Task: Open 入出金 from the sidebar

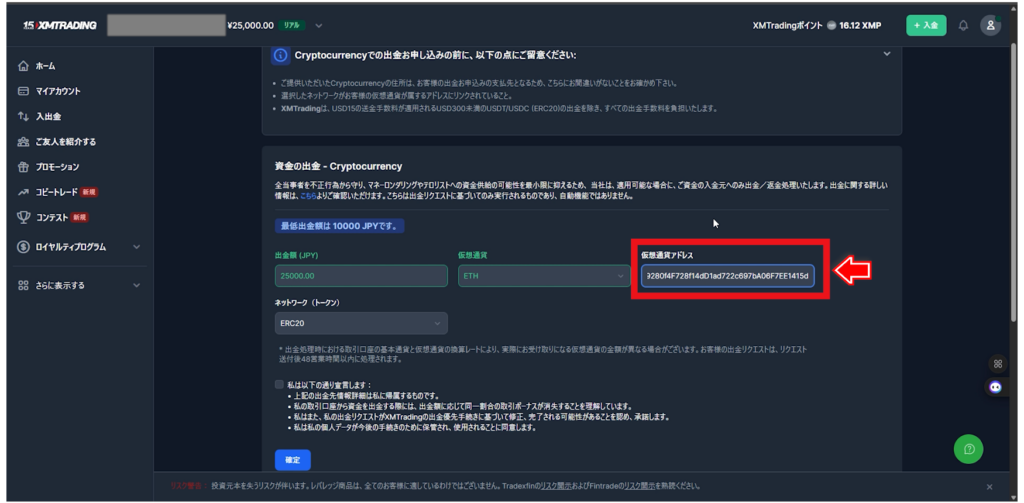Action: tap(48, 116)
